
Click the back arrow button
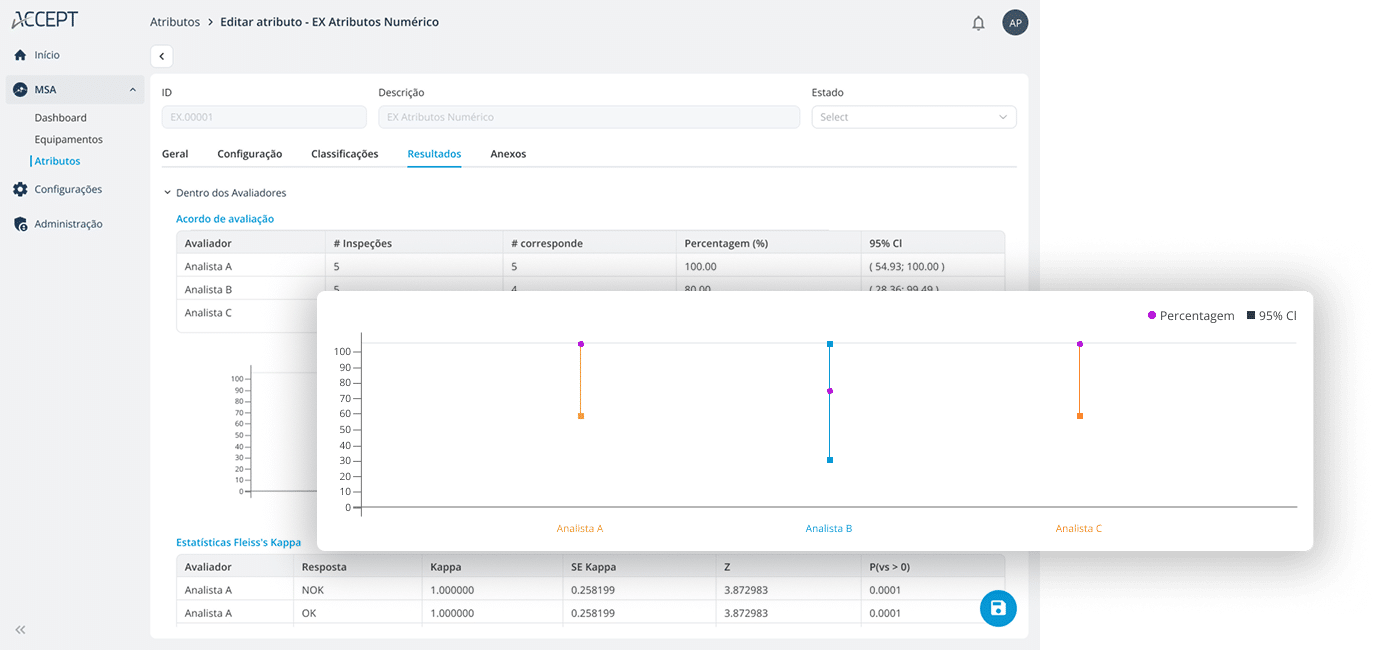(162, 57)
